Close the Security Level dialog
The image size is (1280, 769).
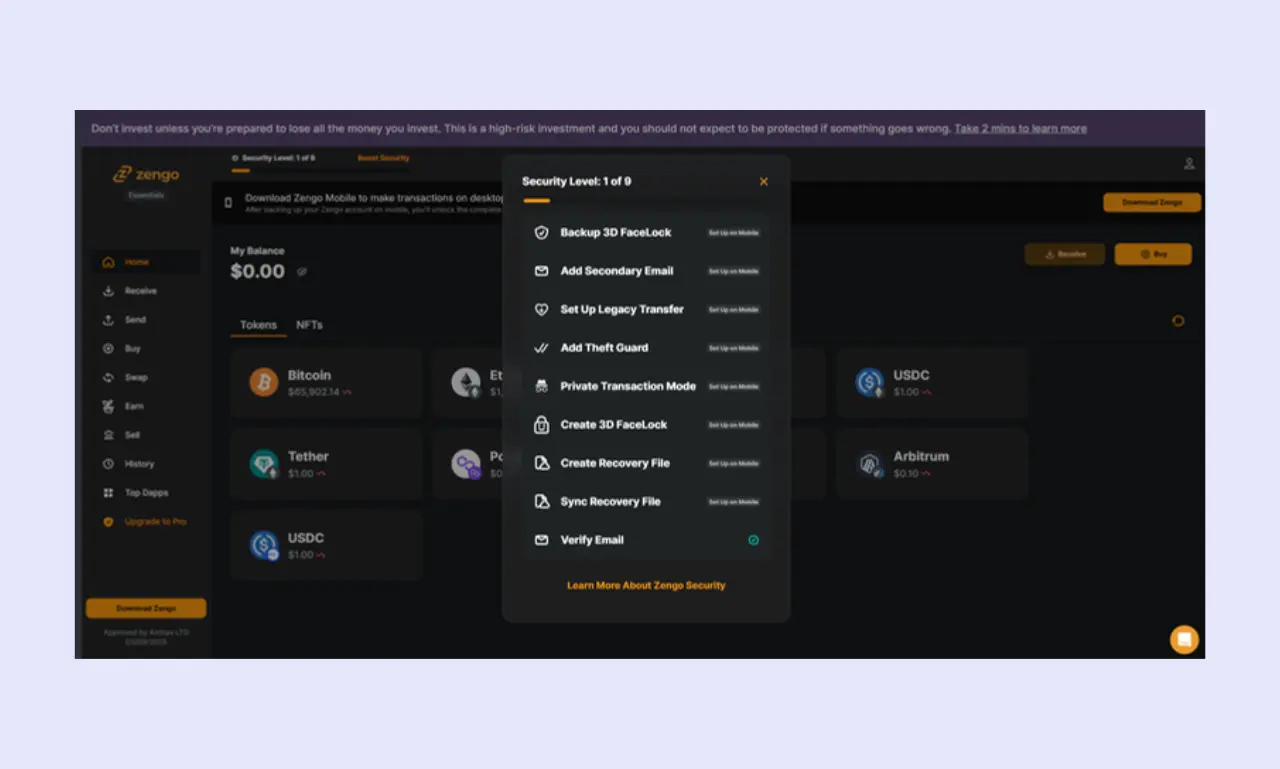764,181
